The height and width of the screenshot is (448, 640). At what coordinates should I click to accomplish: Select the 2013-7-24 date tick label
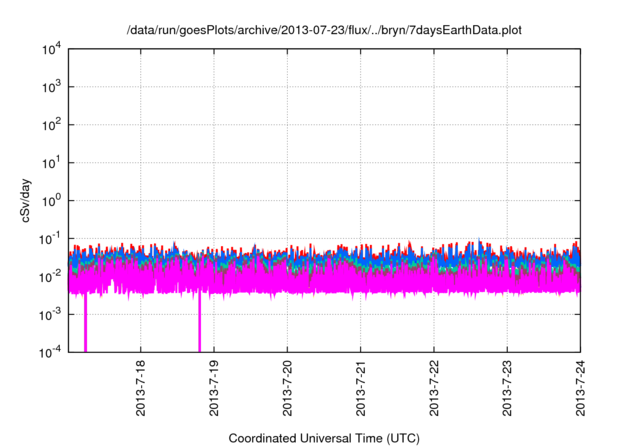pyautogui.click(x=580, y=388)
